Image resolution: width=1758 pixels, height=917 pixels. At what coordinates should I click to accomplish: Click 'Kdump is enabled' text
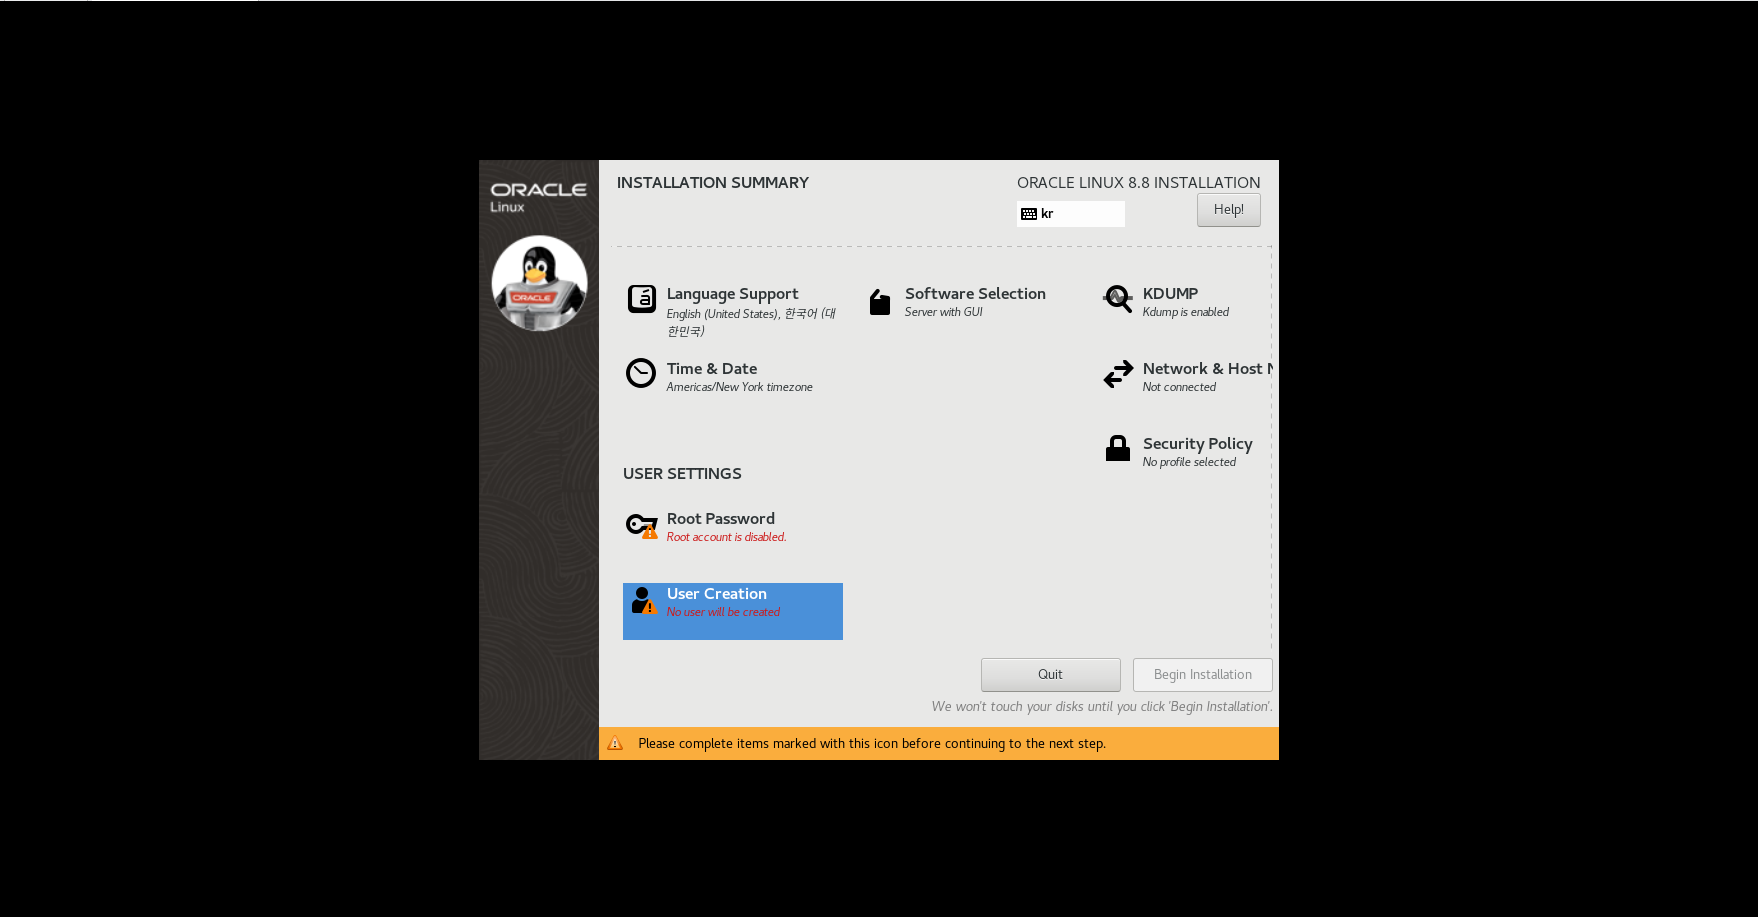coord(1186,312)
